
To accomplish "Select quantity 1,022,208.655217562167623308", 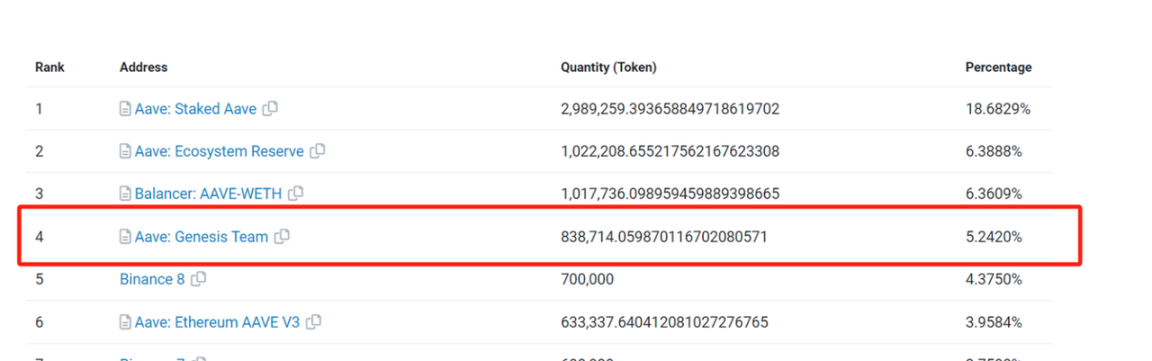I will [670, 151].
